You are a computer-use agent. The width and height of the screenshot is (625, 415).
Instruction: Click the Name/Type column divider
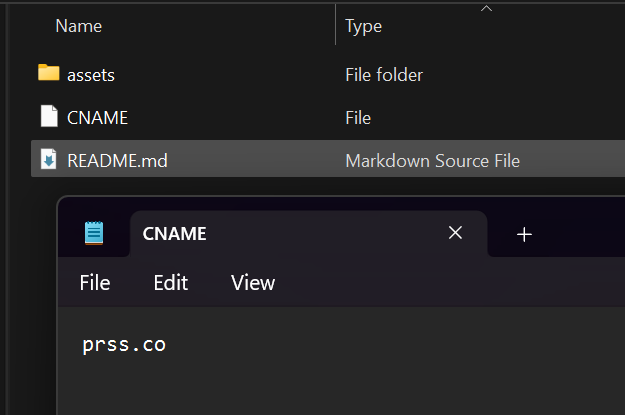pyautogui.click(x=336, y=25)
